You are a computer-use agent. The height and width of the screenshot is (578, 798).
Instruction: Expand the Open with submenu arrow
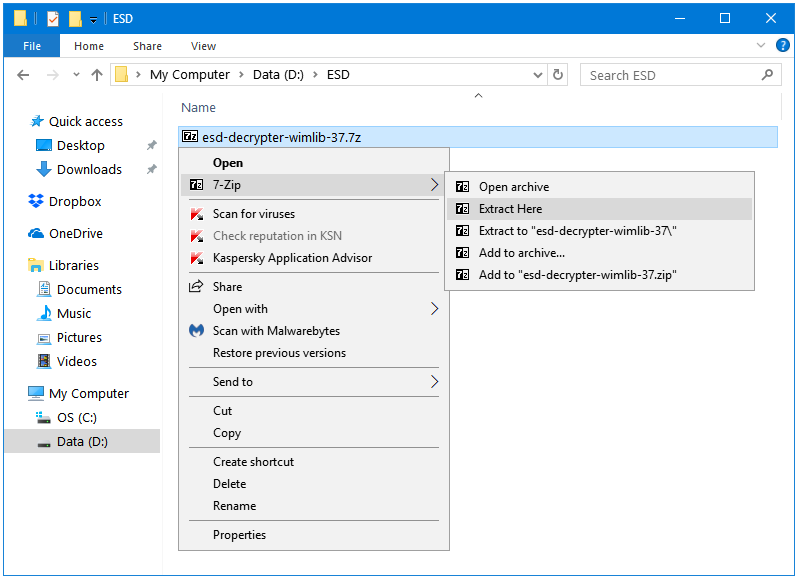434,308
